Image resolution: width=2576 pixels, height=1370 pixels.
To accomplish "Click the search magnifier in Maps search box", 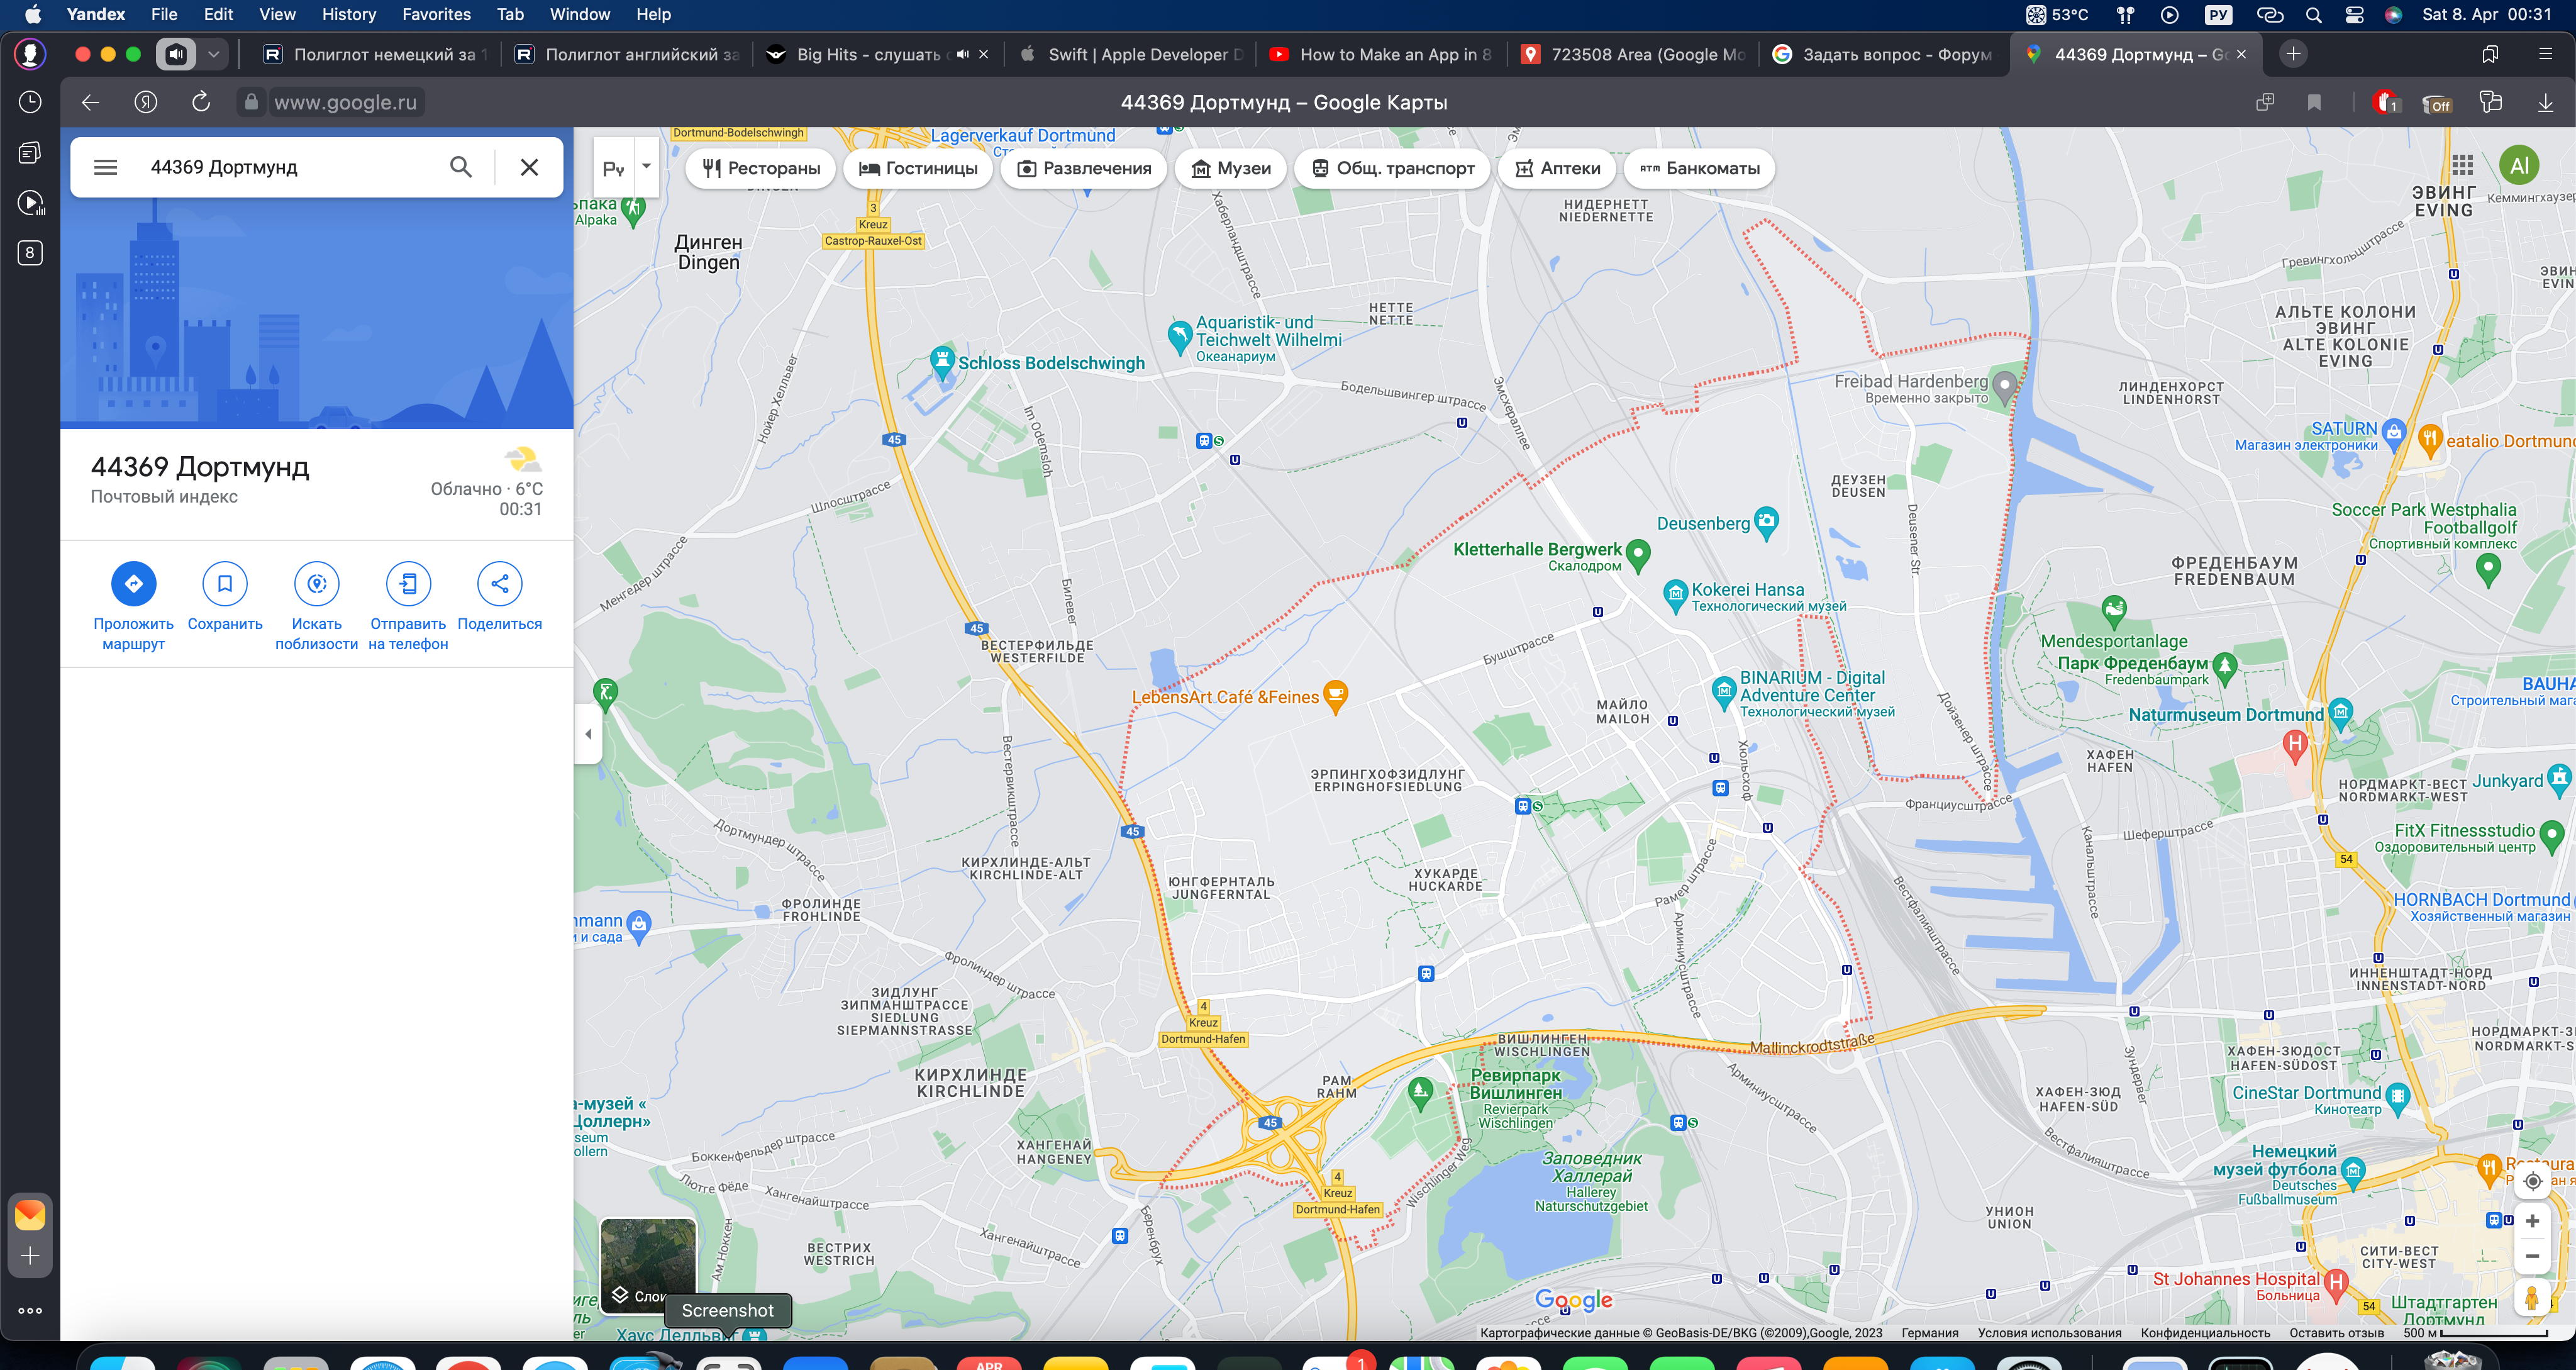I will pyautogui.click(x=461, y=167).
